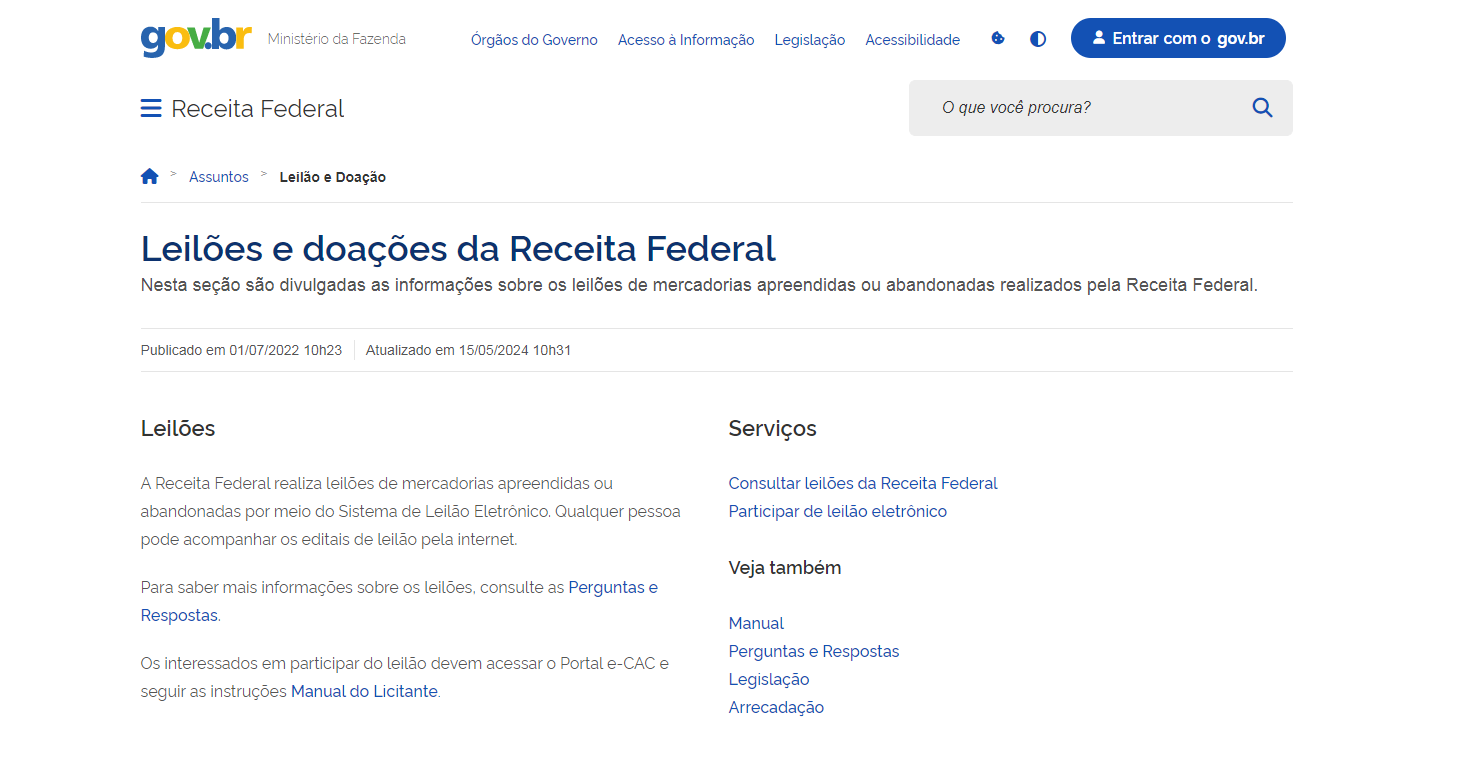Open the Manual link under Veja também

coord(756,623)
